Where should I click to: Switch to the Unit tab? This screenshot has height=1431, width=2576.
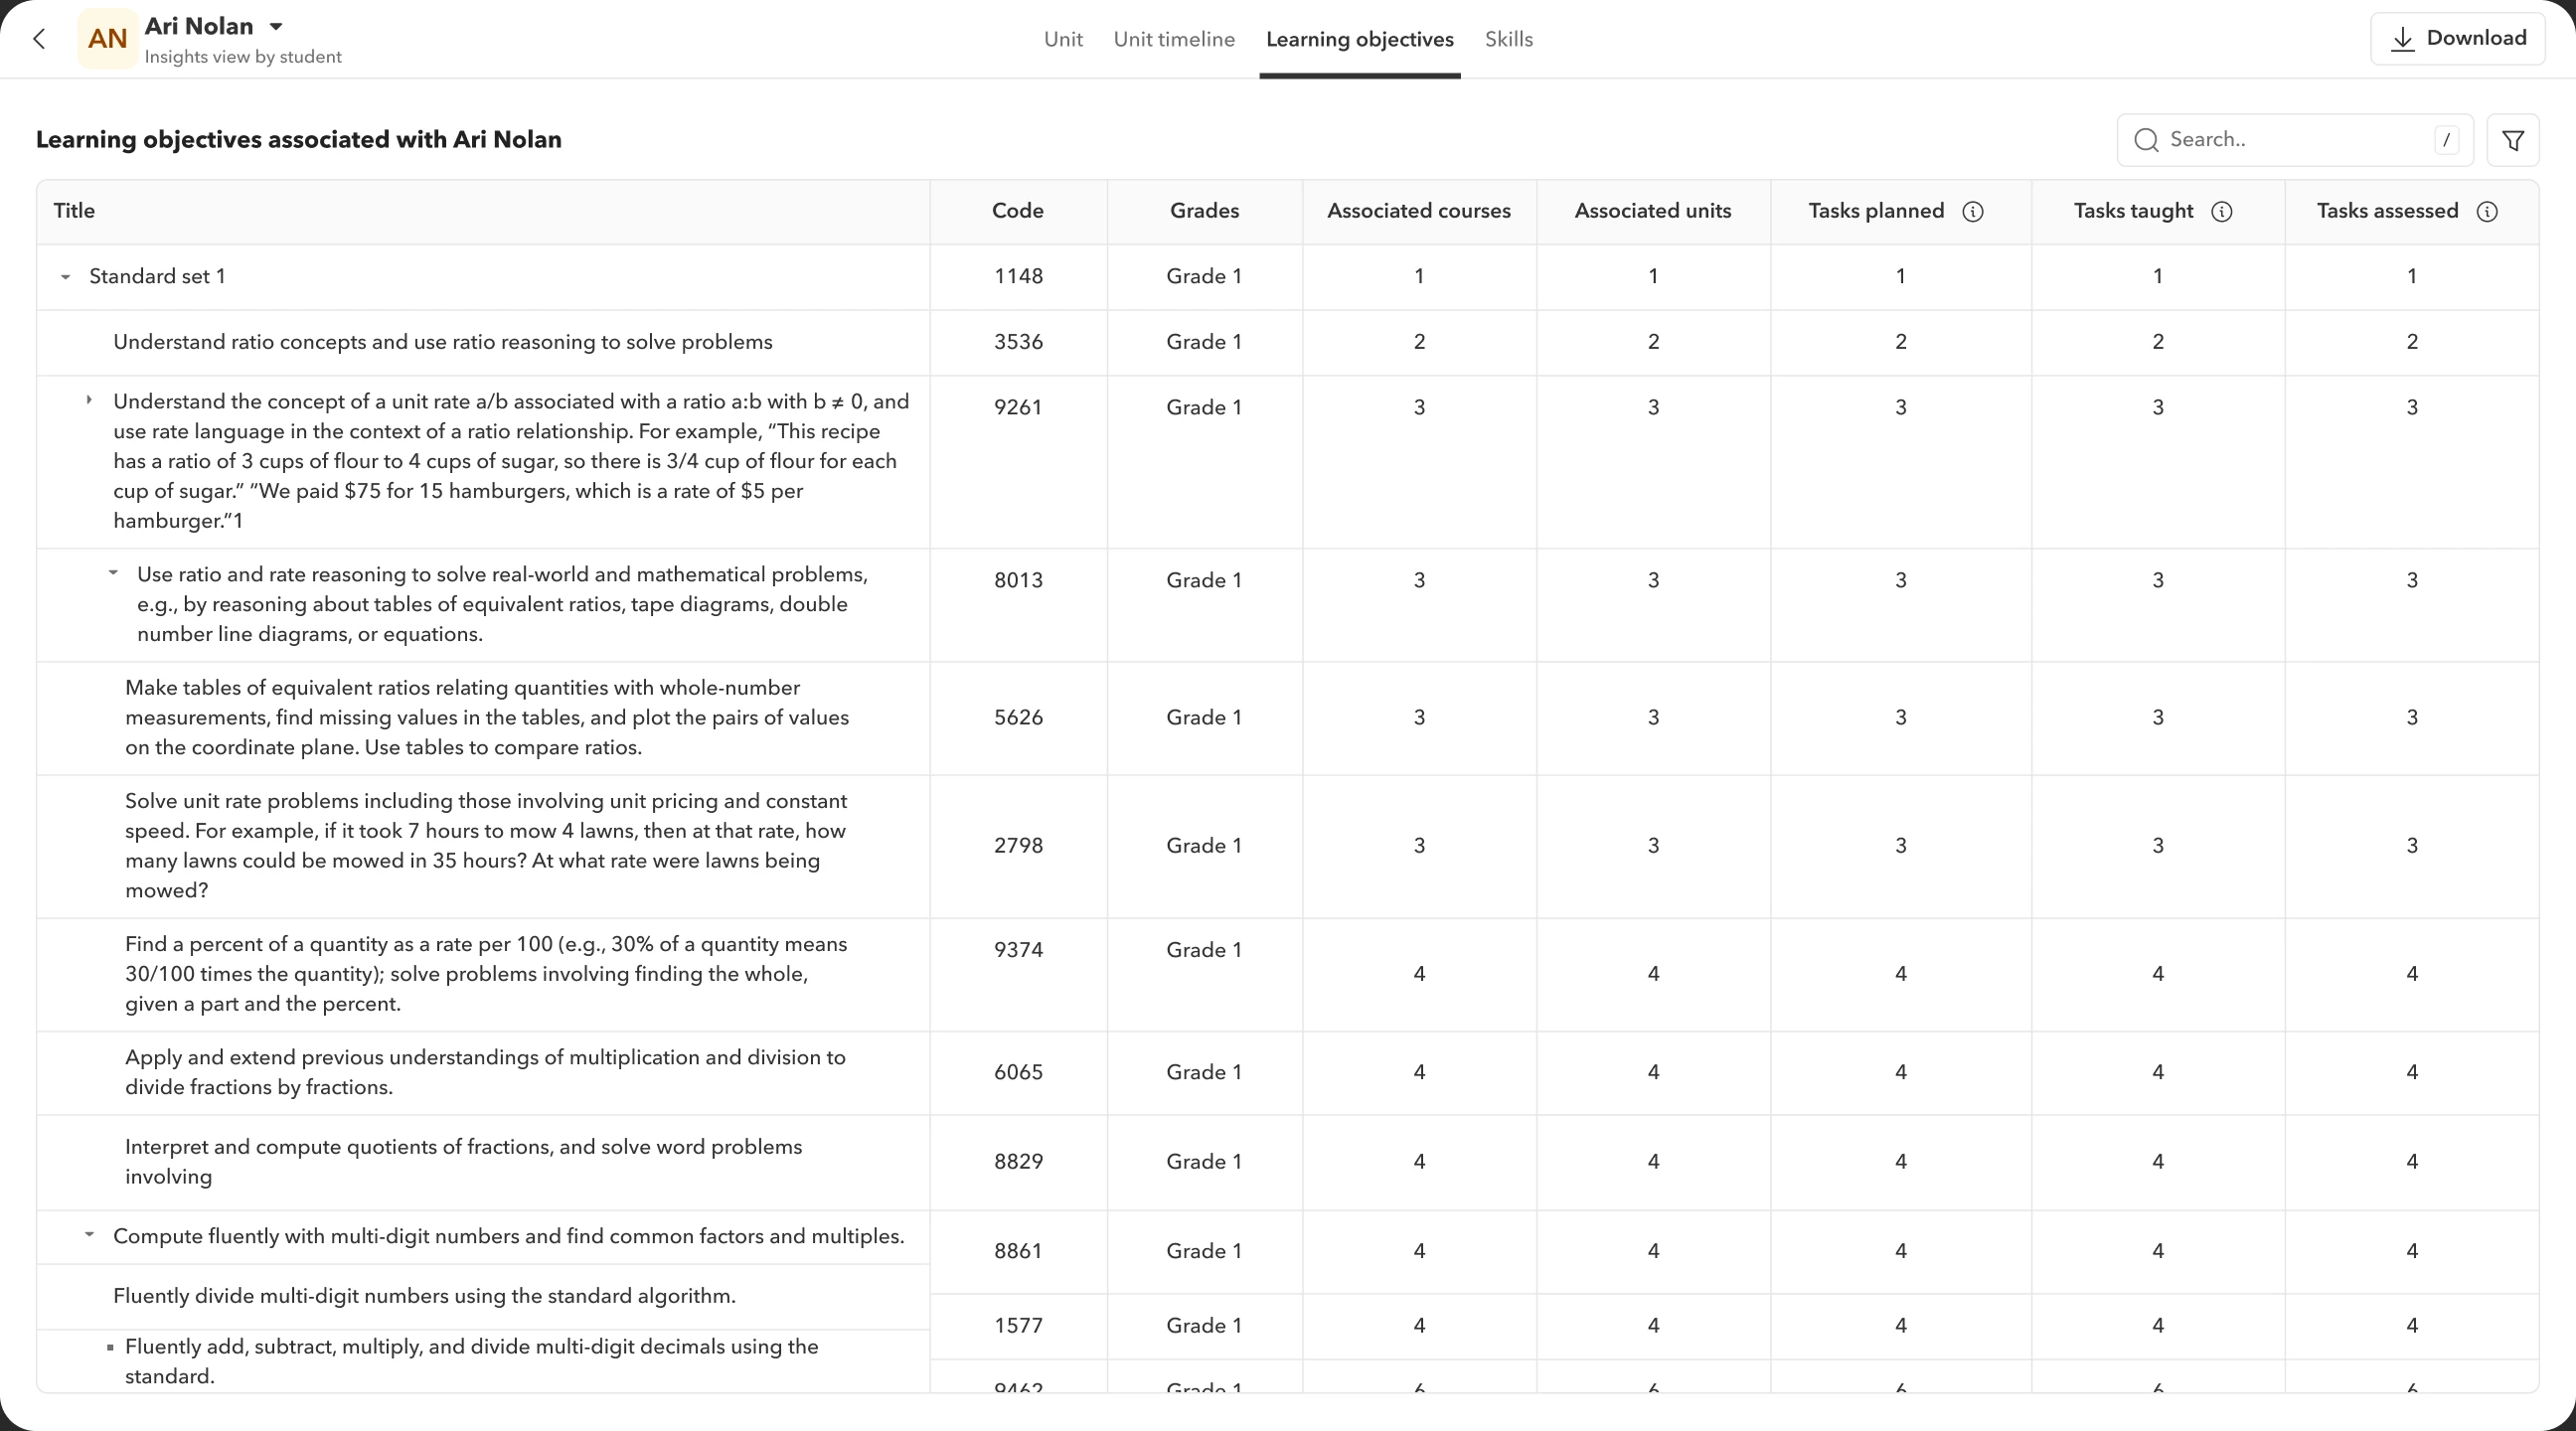(x=1063, y=39)
